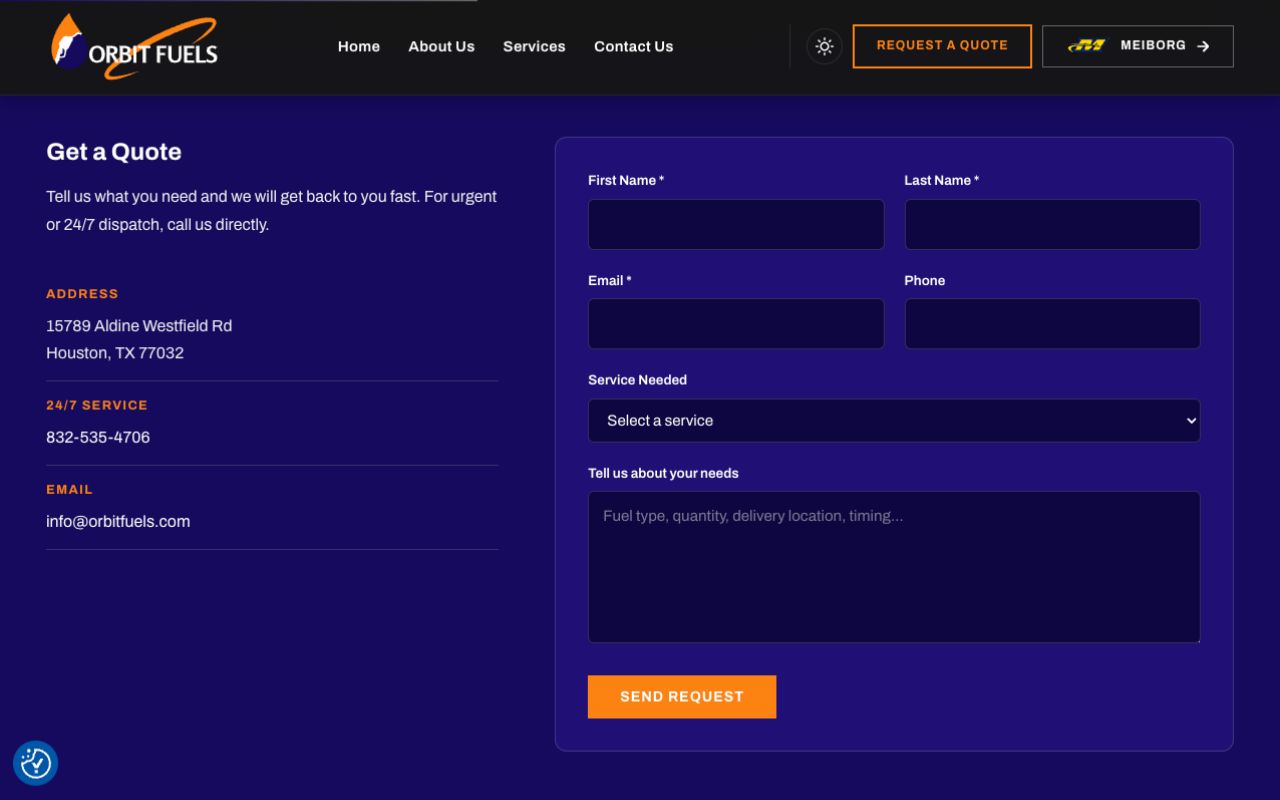Click the Request a Quote button

(x=942, y=46)
